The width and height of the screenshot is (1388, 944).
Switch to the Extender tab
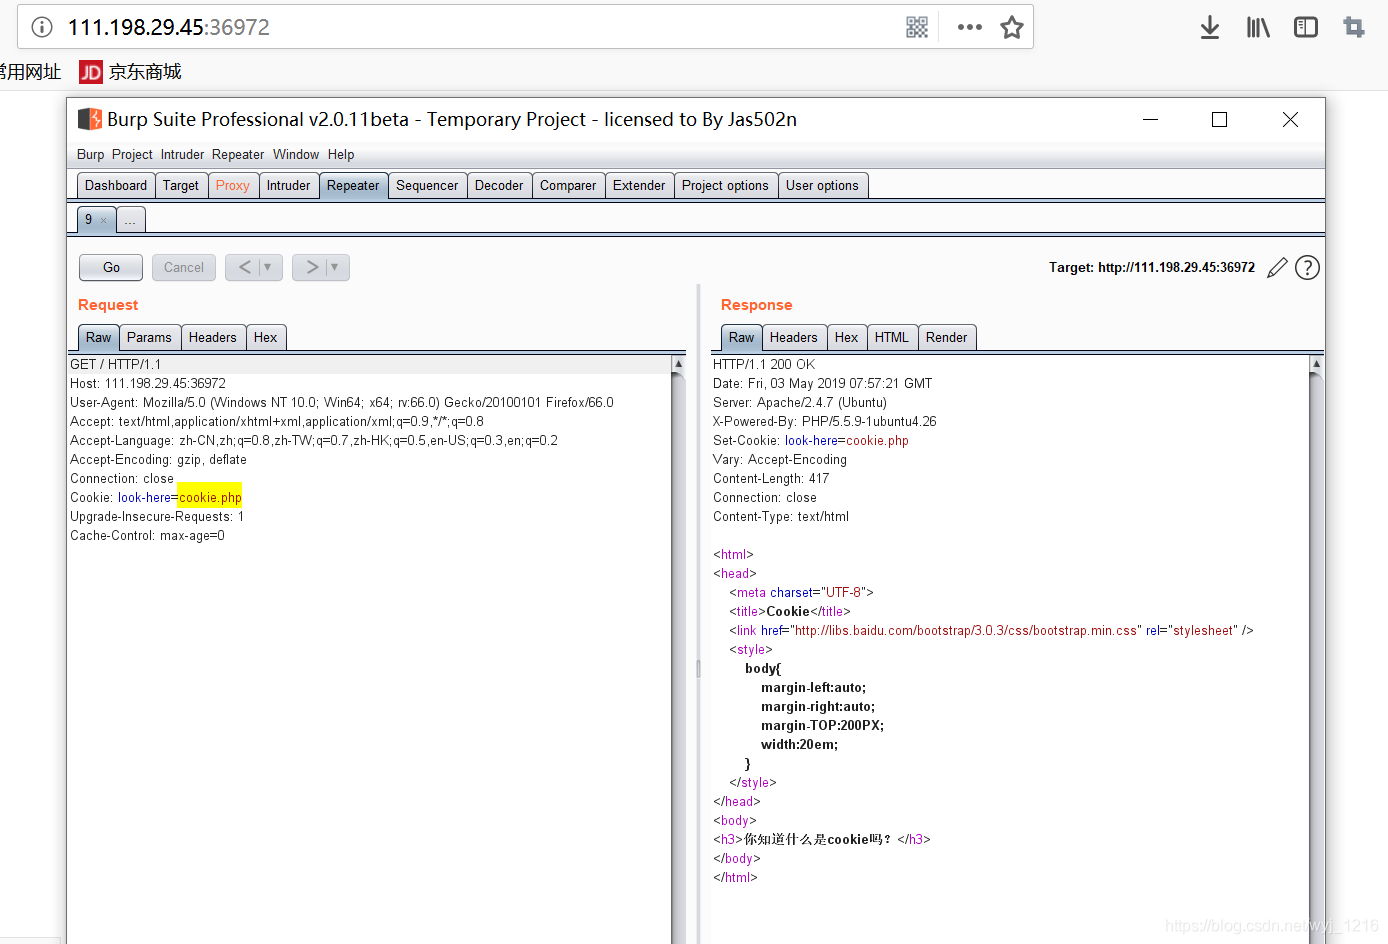click(639, 186)
